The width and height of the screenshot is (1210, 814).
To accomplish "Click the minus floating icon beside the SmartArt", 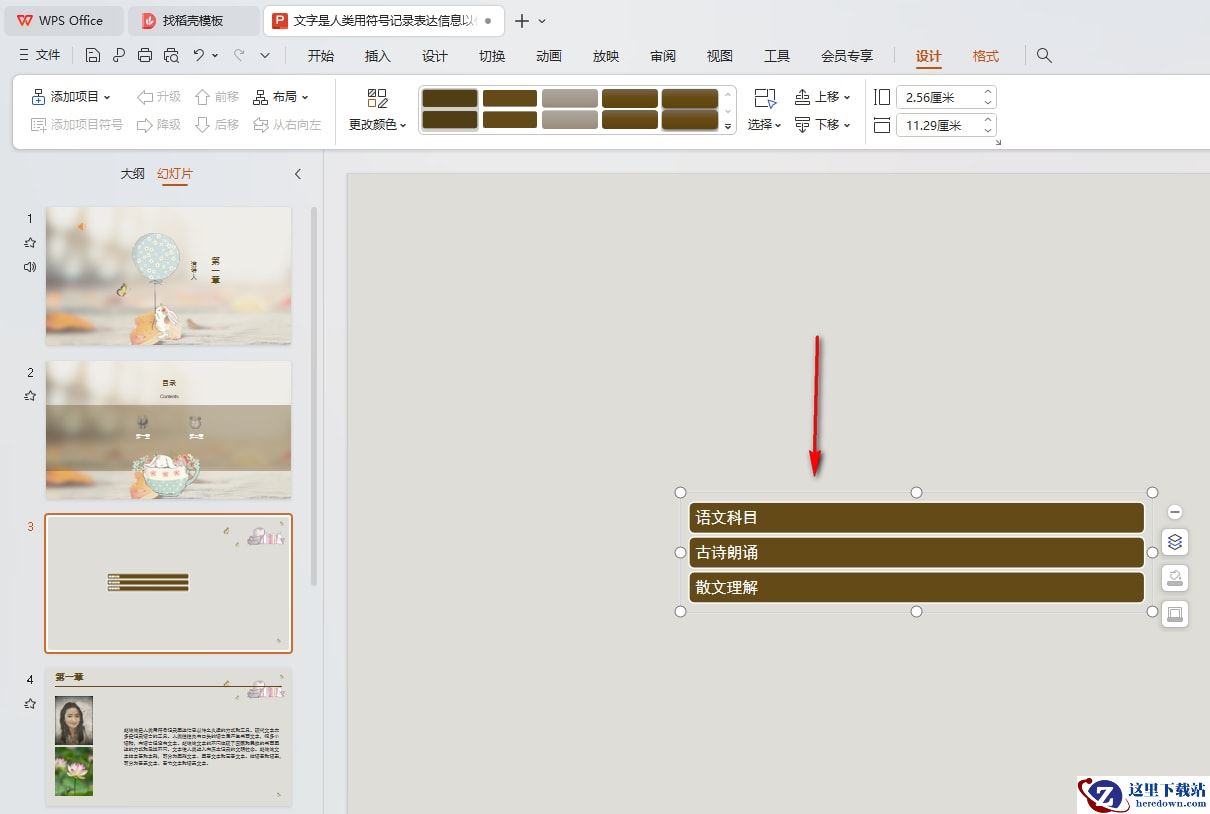I will pyautogui.click(x=1175, y=512).
